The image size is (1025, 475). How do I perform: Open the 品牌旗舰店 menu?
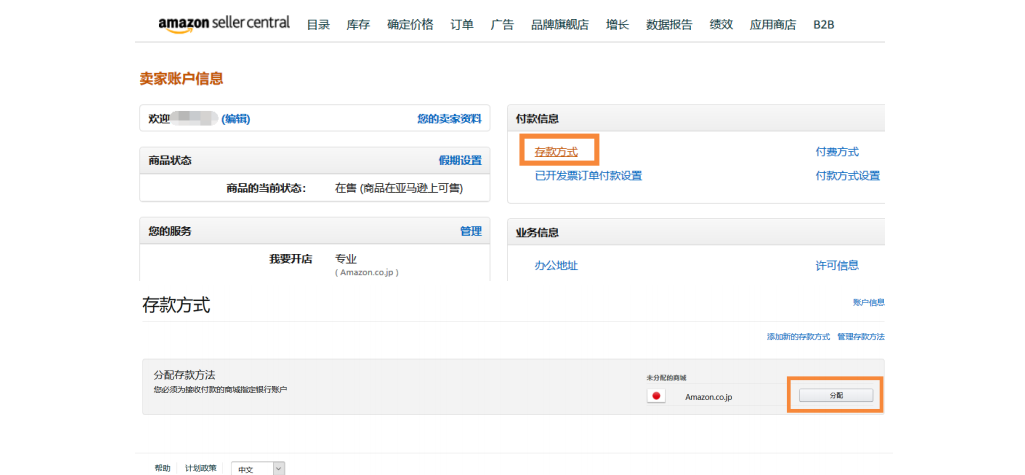(x=560, y=25)
